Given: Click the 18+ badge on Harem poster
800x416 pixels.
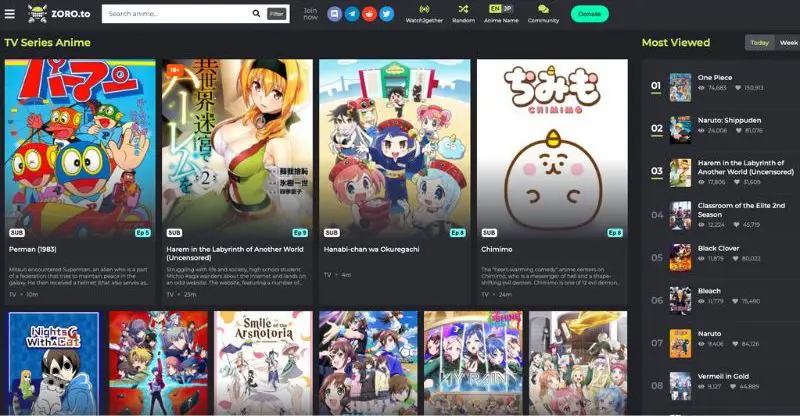Looking at the screenshot, I should (x=174, y=69).
